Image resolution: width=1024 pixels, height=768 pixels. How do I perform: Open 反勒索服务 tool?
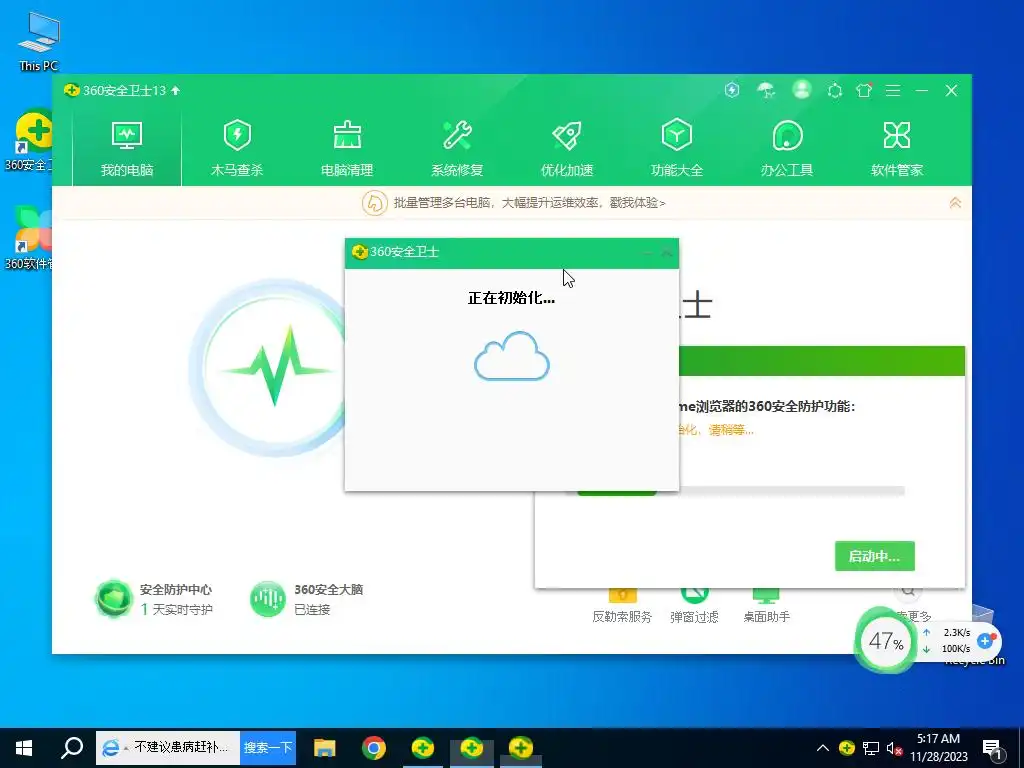click(622, 605)
